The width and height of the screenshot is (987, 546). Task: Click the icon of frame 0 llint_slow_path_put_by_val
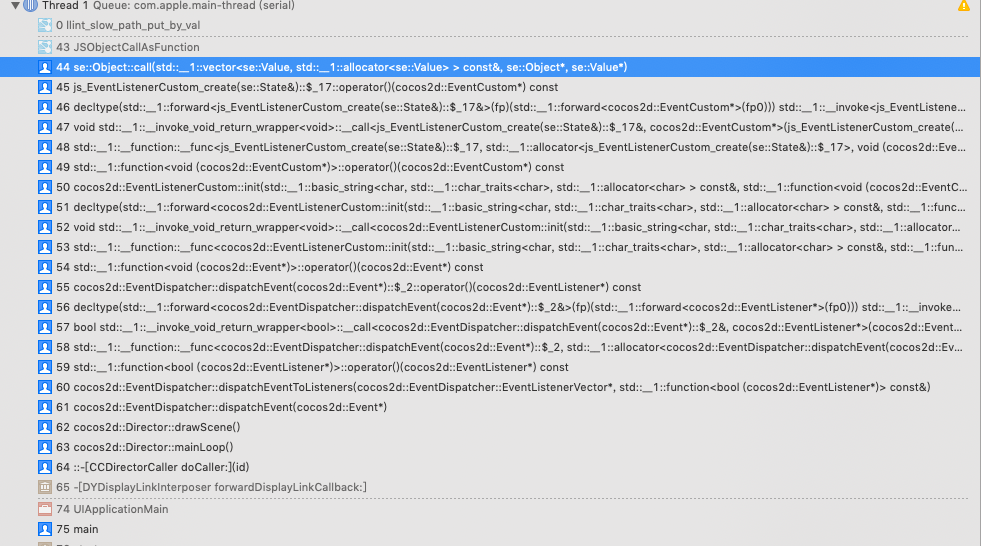pos(45,25)
